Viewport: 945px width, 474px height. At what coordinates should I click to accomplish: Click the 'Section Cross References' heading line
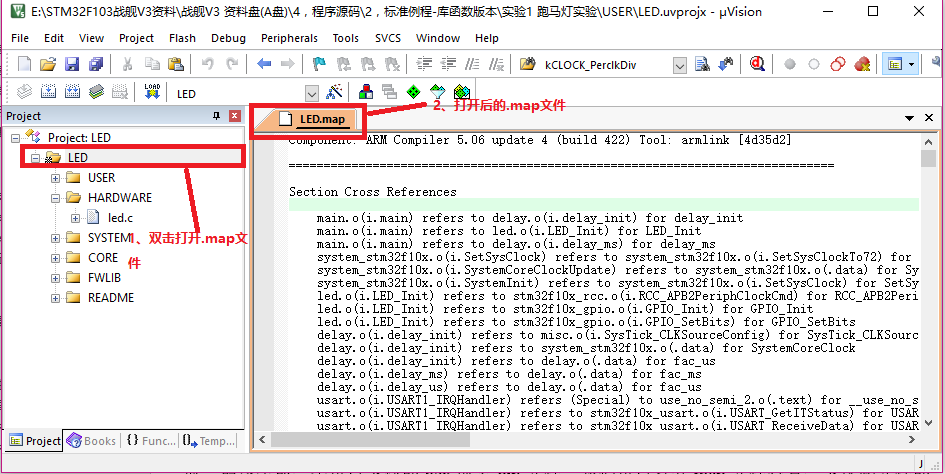(x=372, y=192)
